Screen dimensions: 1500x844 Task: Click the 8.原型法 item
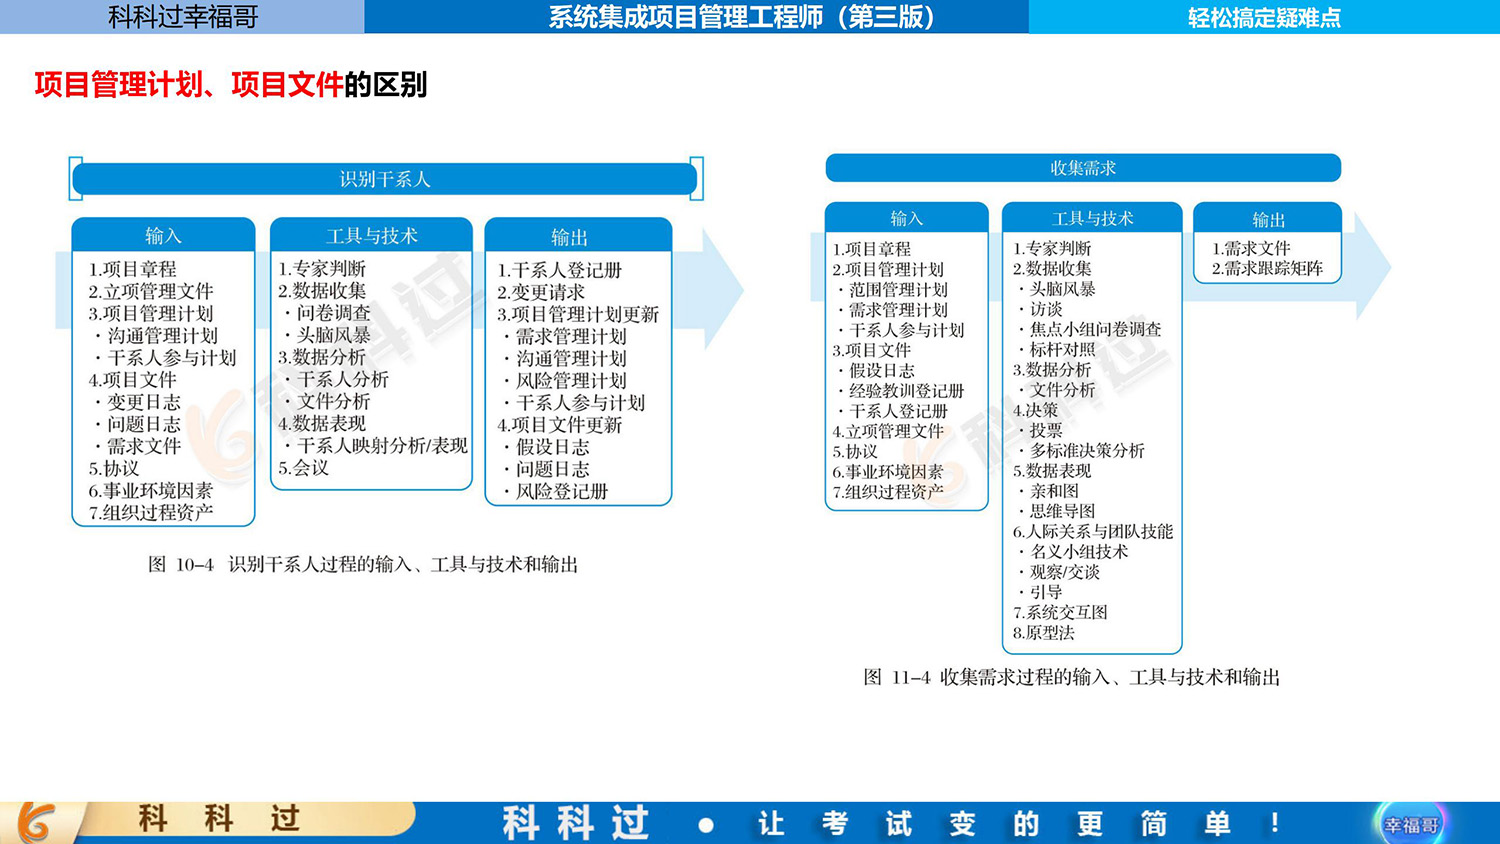coord(1043,633)
